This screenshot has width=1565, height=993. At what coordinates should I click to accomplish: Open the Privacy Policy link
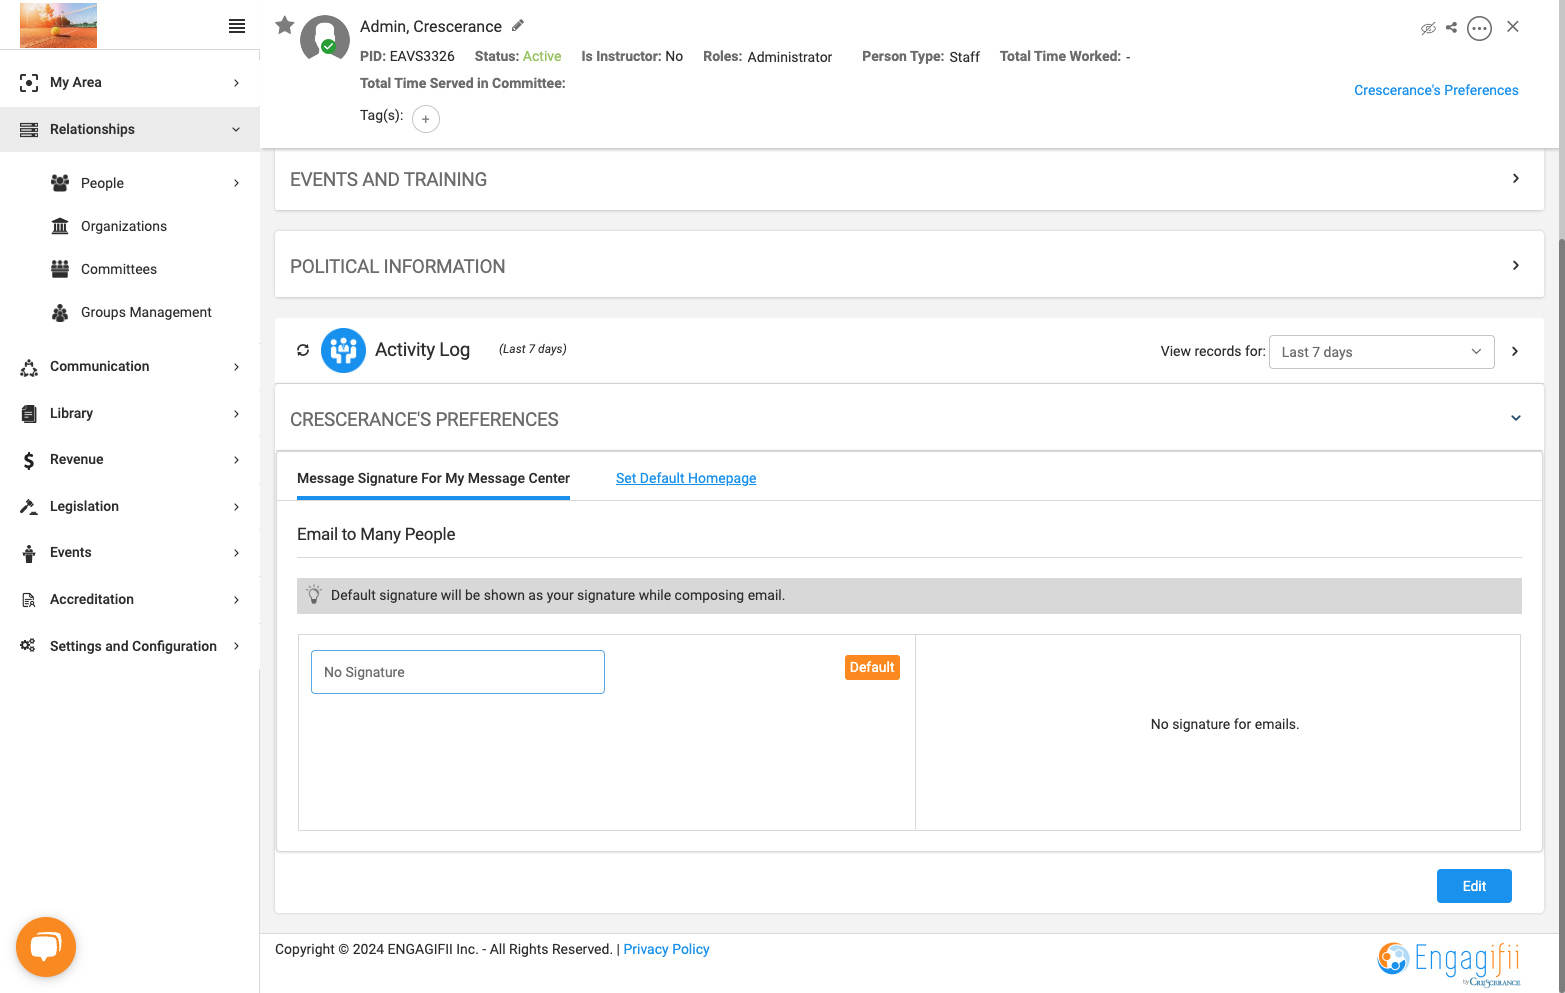point(666,949)
